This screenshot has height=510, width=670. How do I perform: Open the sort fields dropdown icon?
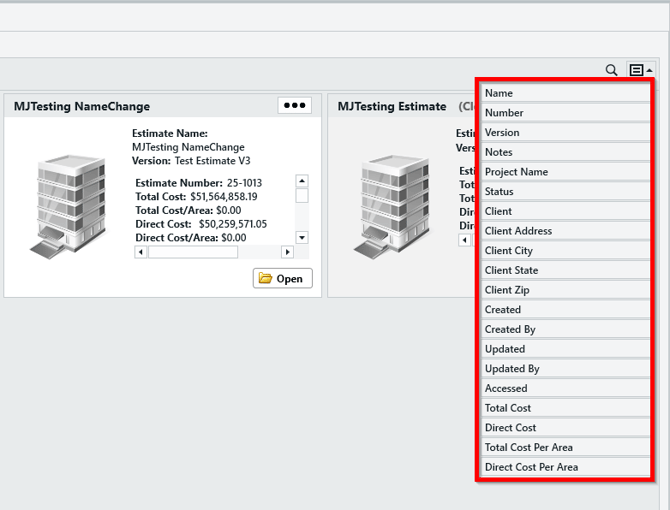tap(639, 70)
